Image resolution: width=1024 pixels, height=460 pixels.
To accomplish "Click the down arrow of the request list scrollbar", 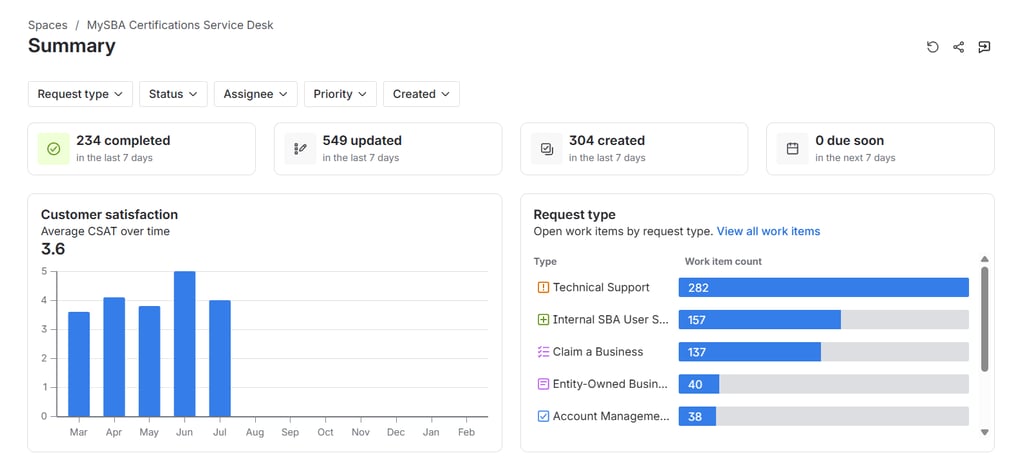I will point(985,432).
